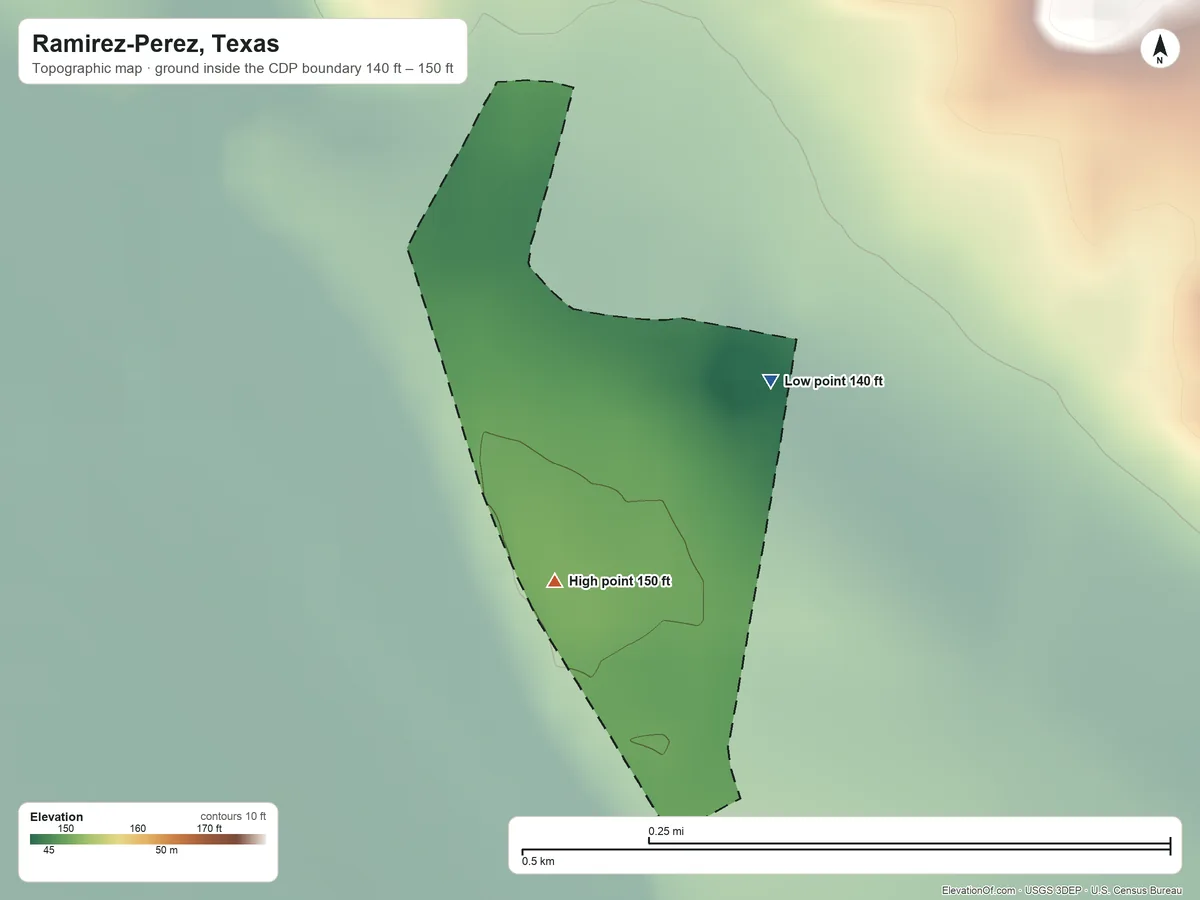The width and height of the screenshot is (1200, 900).
Task: Click the '170 ft' legend tick label
Action: pyautogui.click(x=209, y=828)
